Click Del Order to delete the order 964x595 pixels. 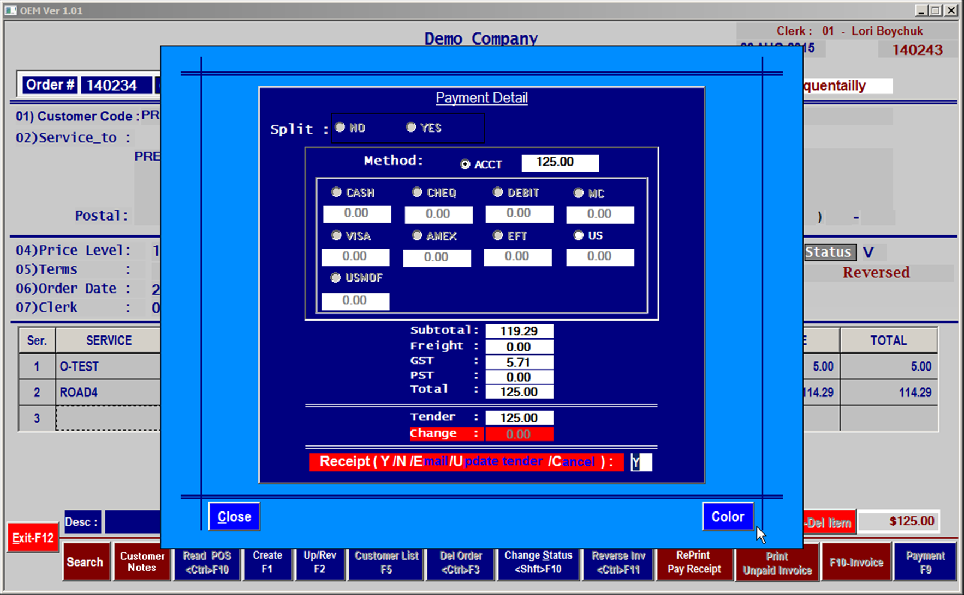(461, 563)
